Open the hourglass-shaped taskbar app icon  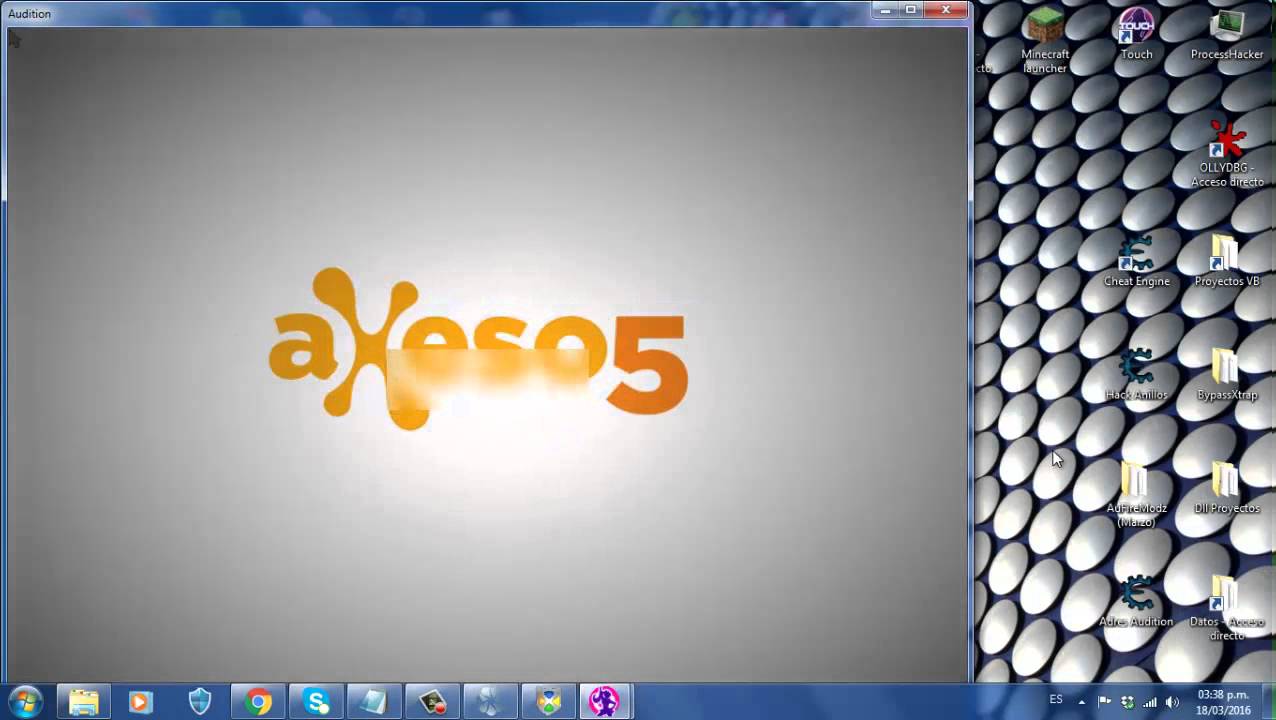tap(549, 702)
